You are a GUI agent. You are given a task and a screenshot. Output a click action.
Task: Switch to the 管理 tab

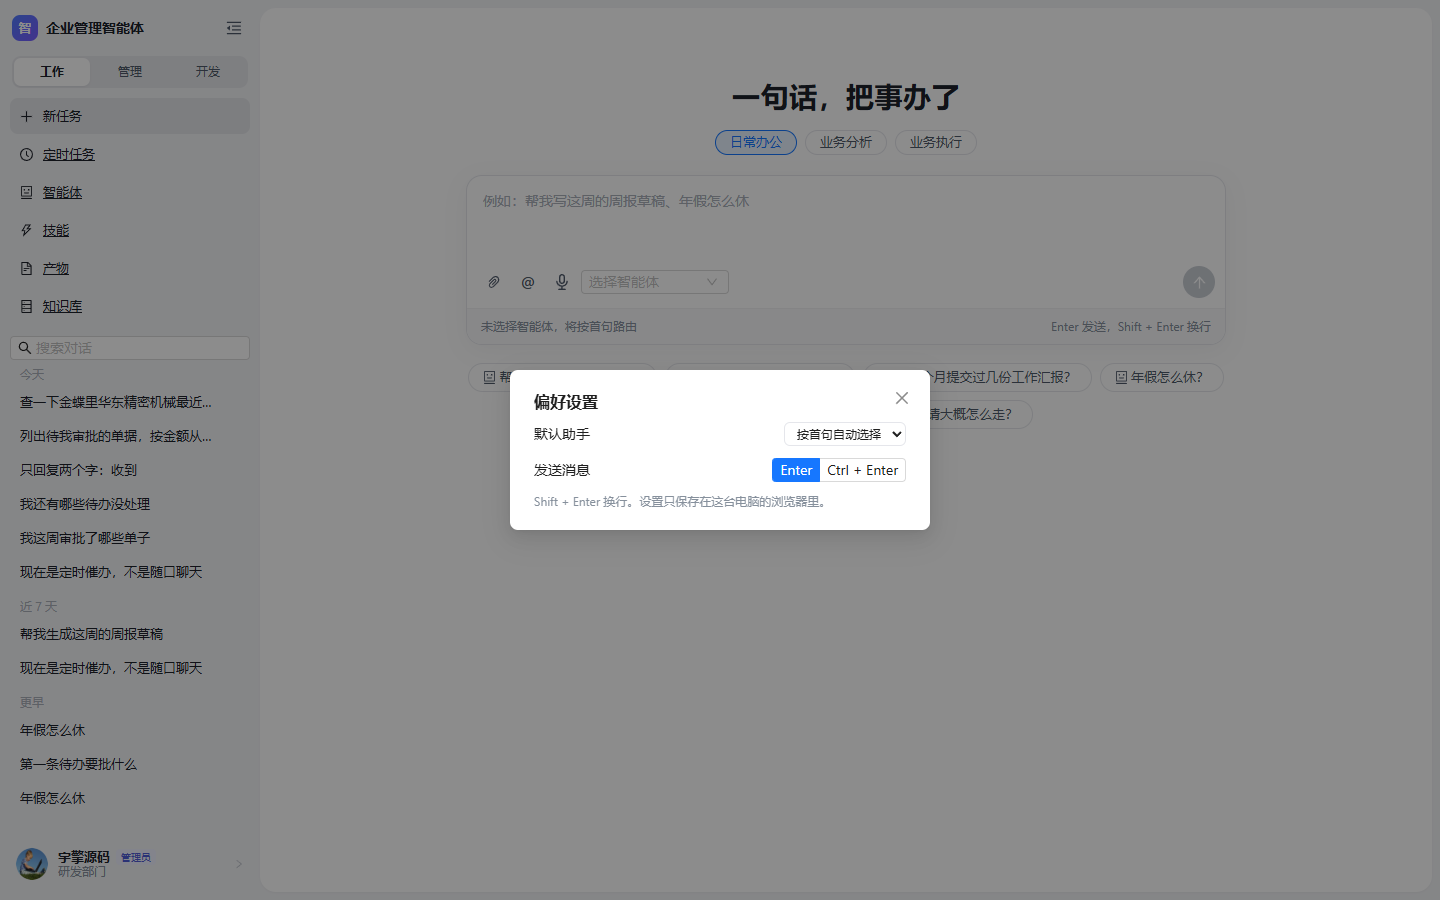pos(130,72)
